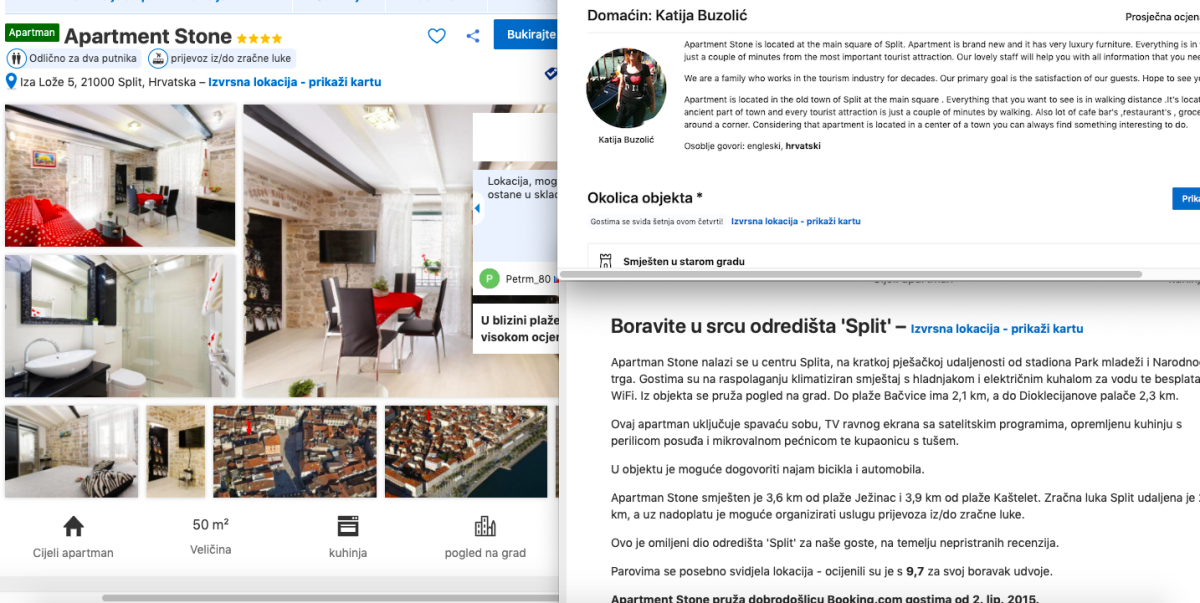Open map link beside the Split address
1200x603 pixels.
tap(294, 82)
